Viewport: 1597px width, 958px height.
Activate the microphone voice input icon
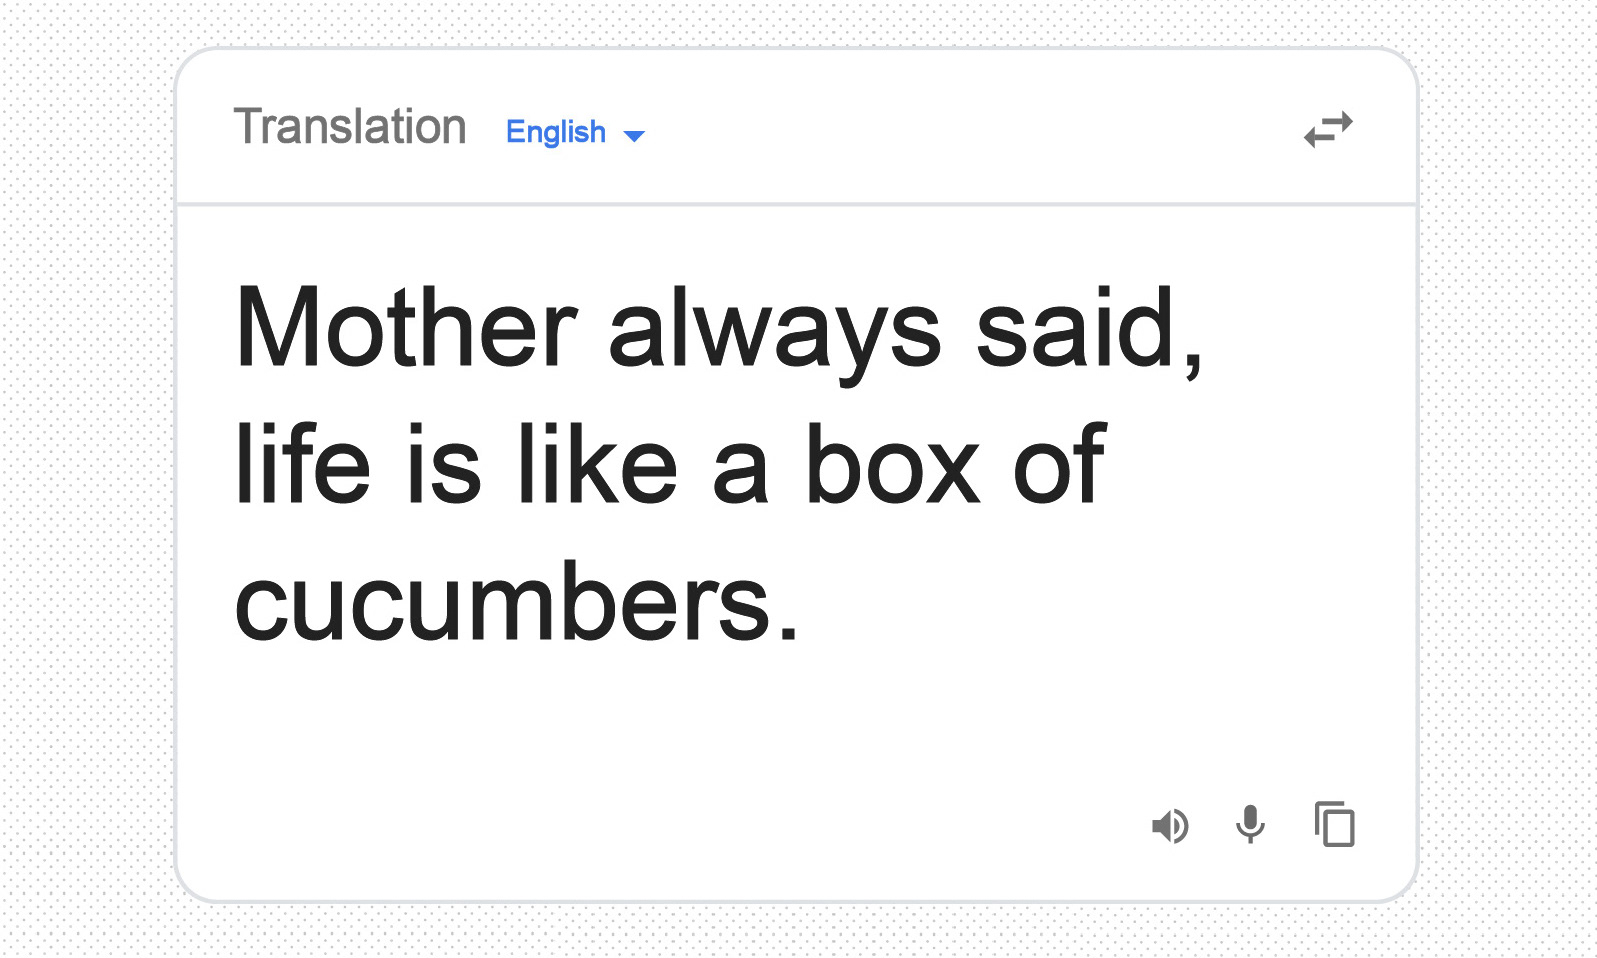[x=1250, y=825]
